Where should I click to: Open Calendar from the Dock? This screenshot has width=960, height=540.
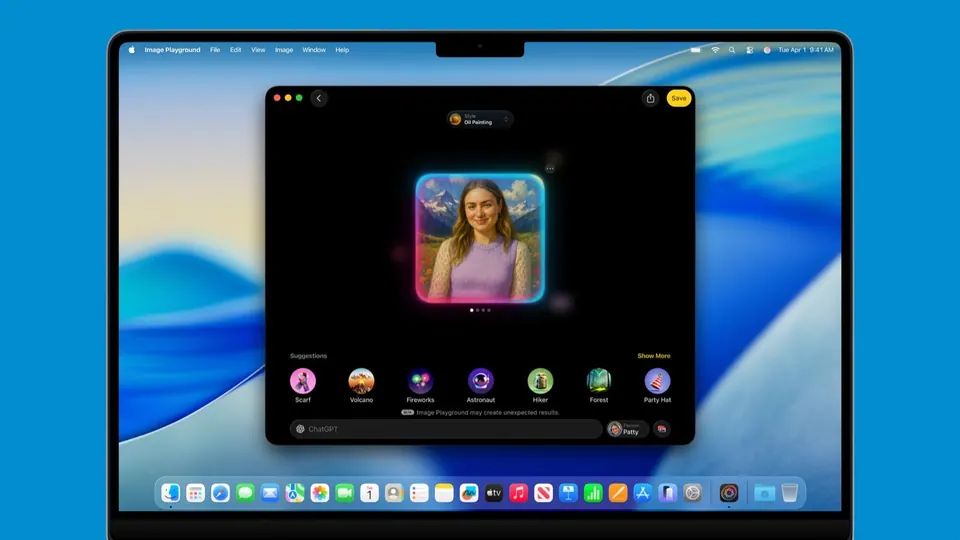[369, 493]
